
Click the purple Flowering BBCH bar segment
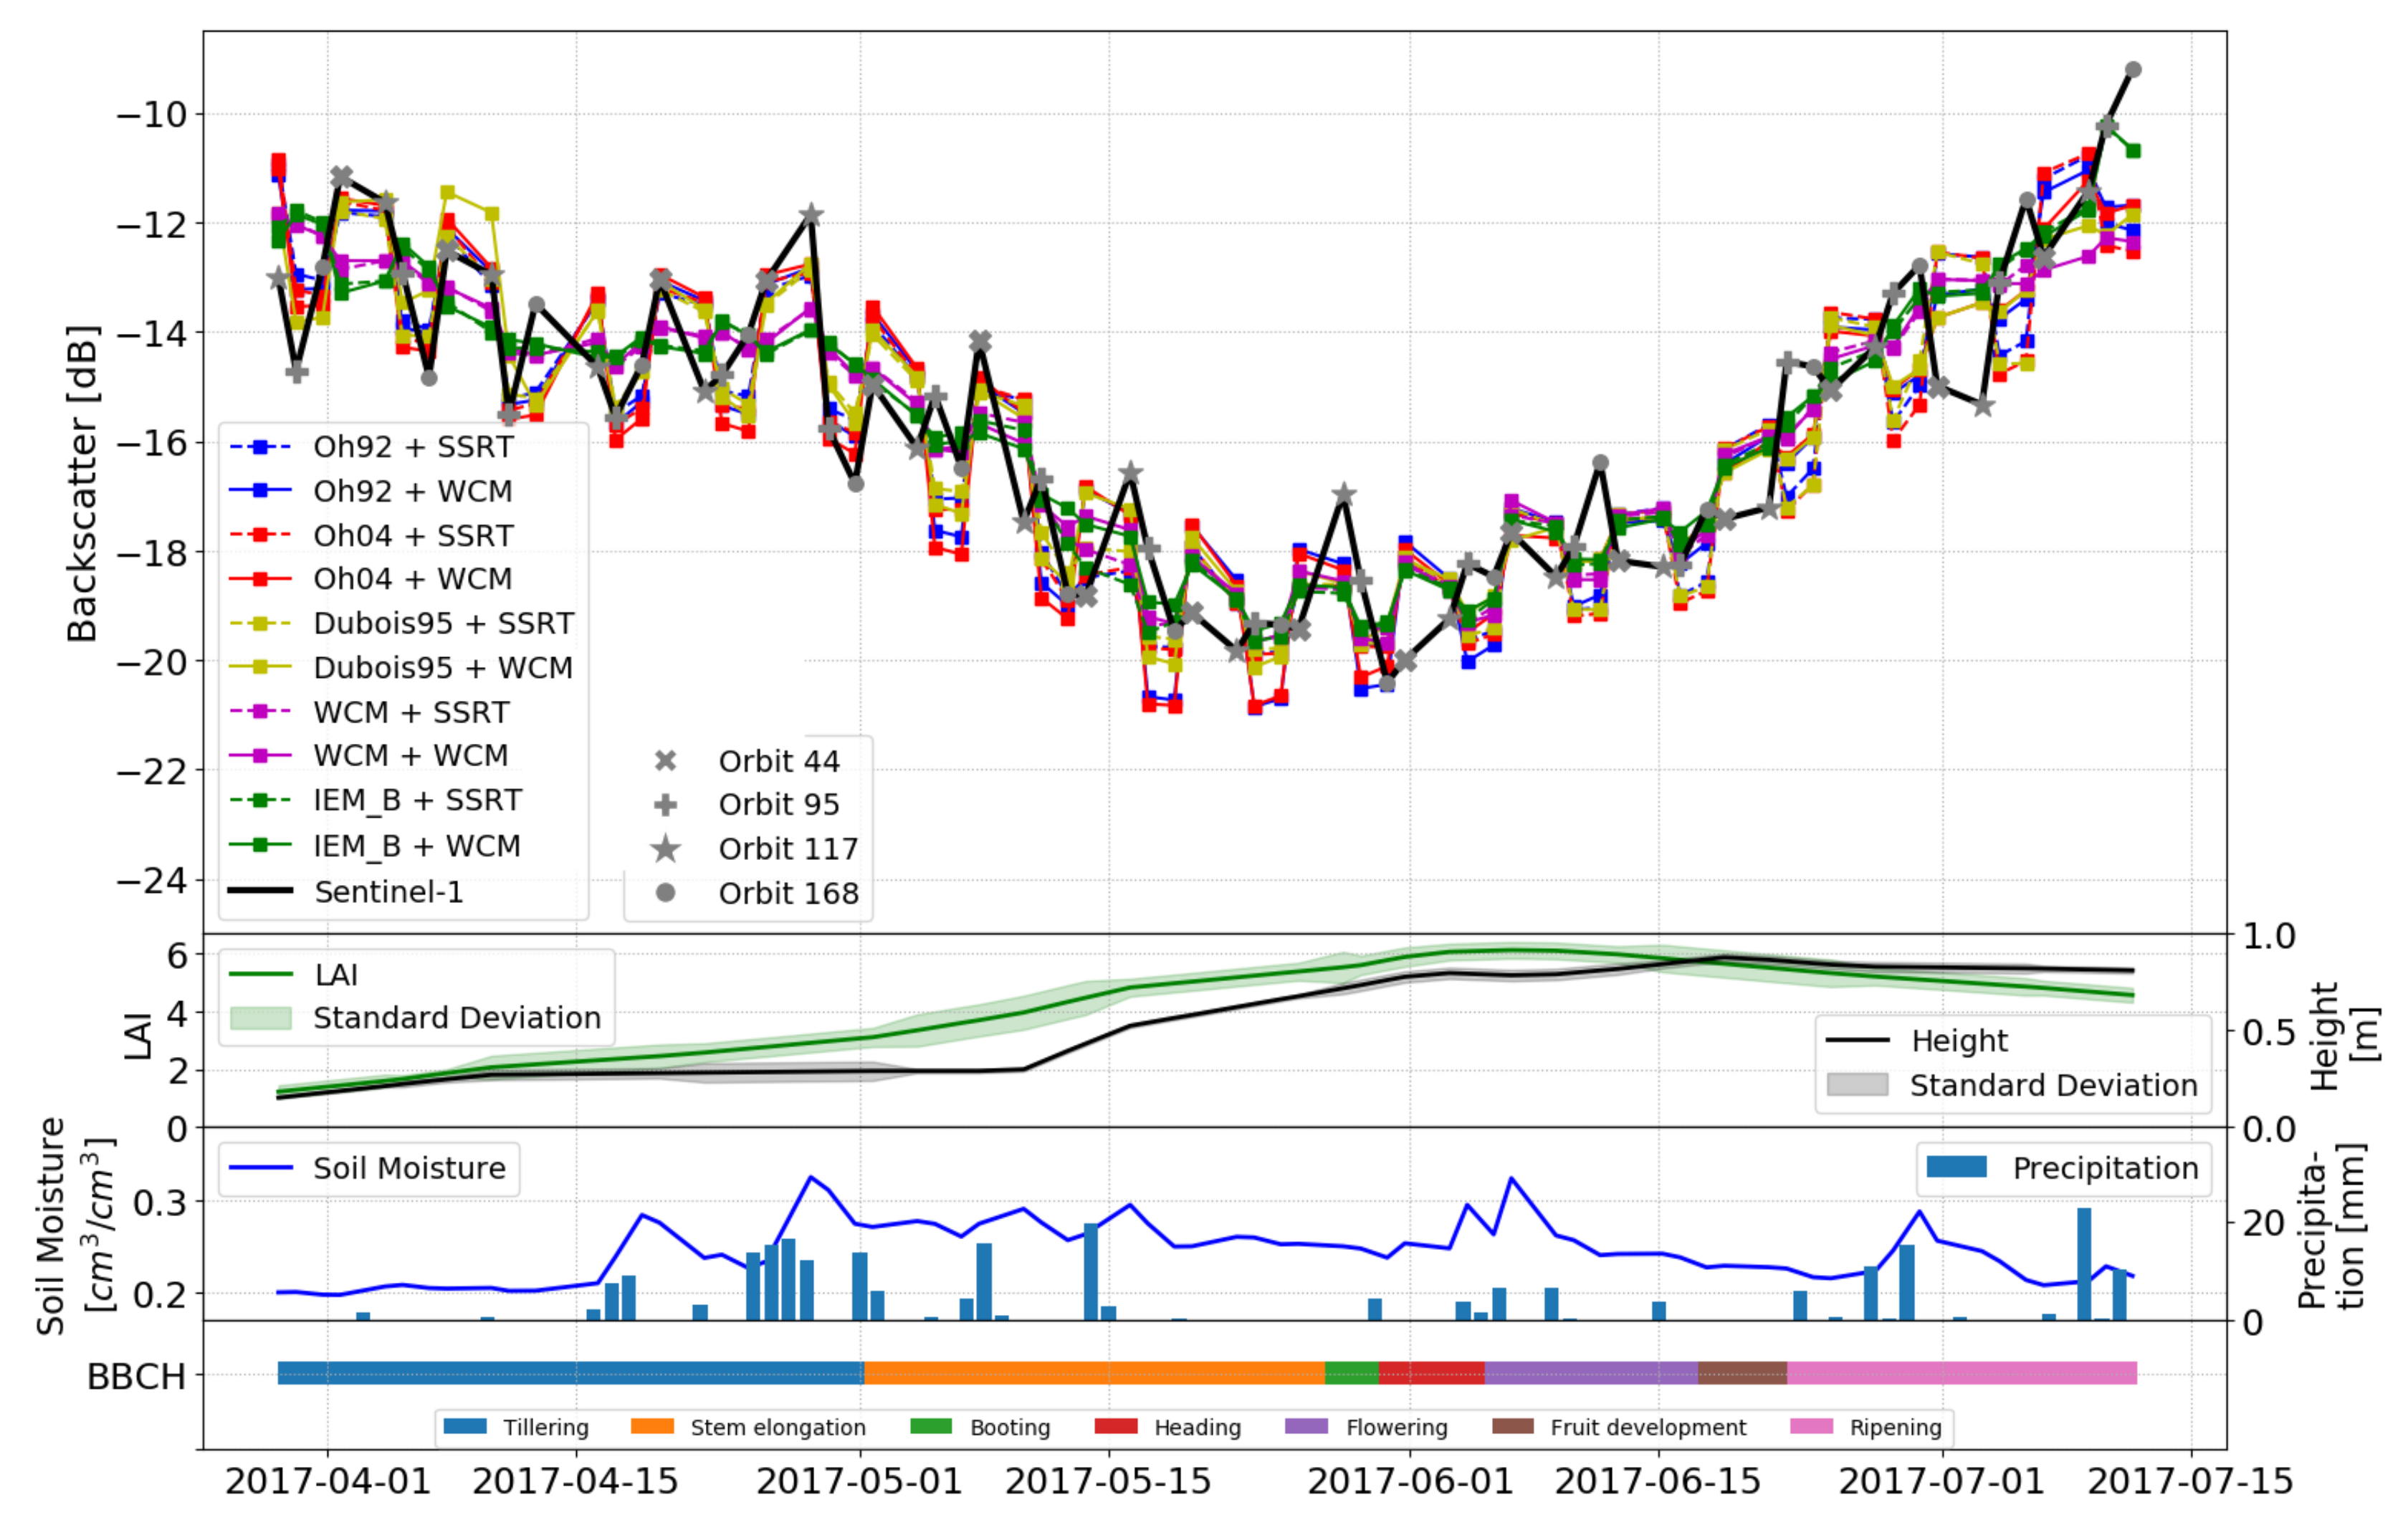point(1591,1373)
